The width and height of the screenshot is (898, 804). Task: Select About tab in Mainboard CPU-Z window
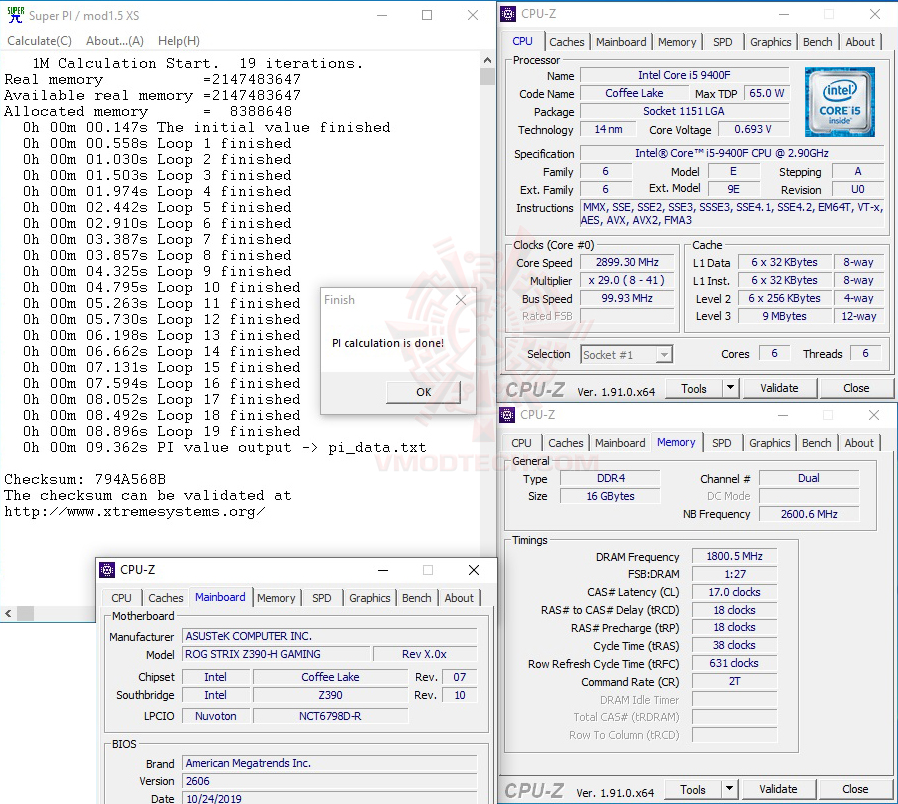click(x=459, y=598)
